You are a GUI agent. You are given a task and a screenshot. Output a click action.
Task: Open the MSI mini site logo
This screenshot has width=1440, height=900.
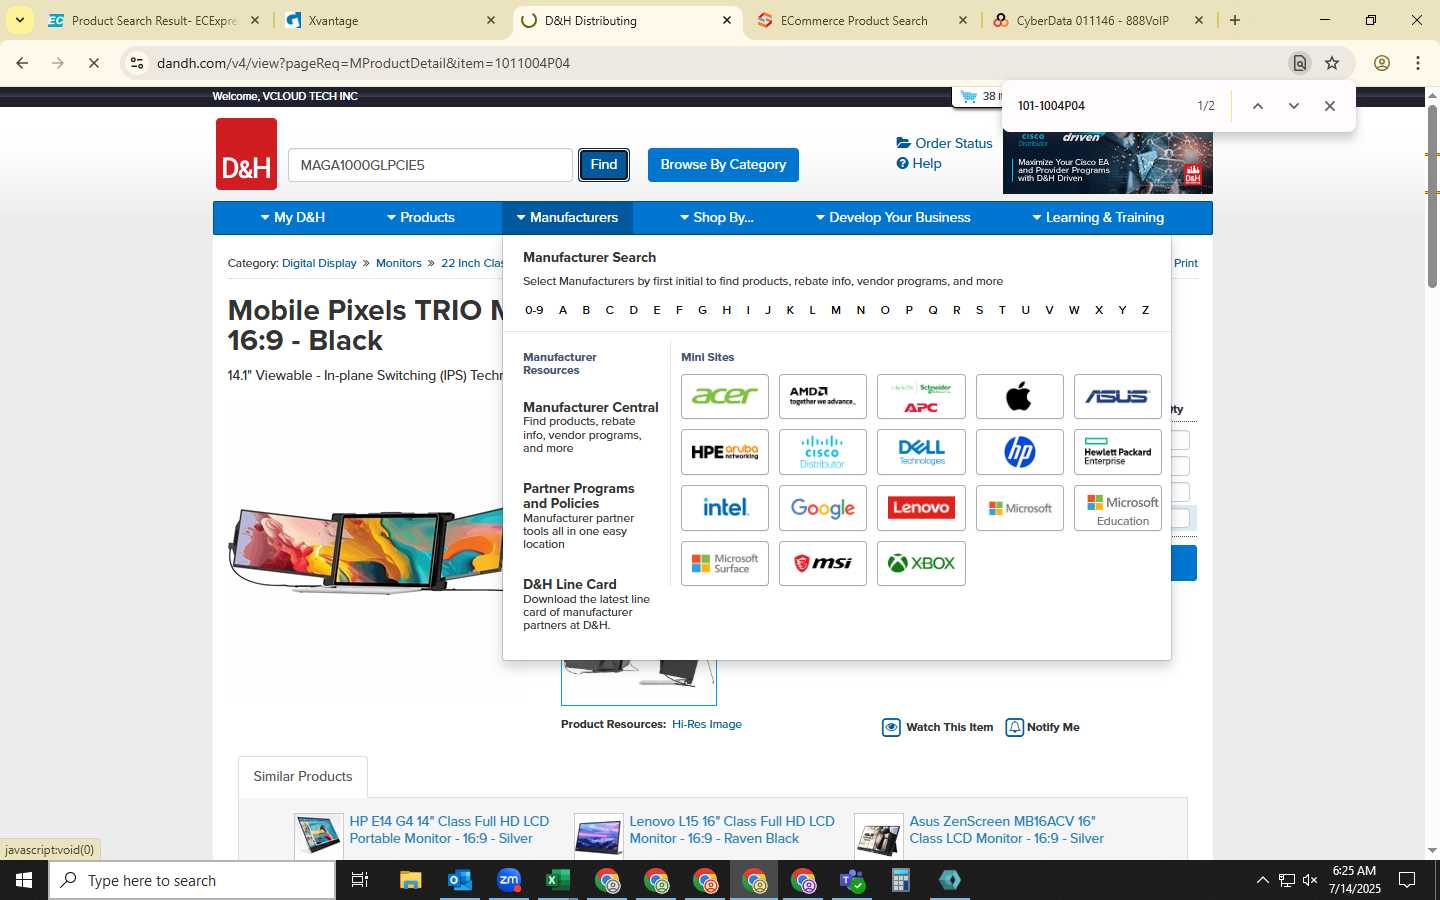pyautogui.click(x=823, y=564)
